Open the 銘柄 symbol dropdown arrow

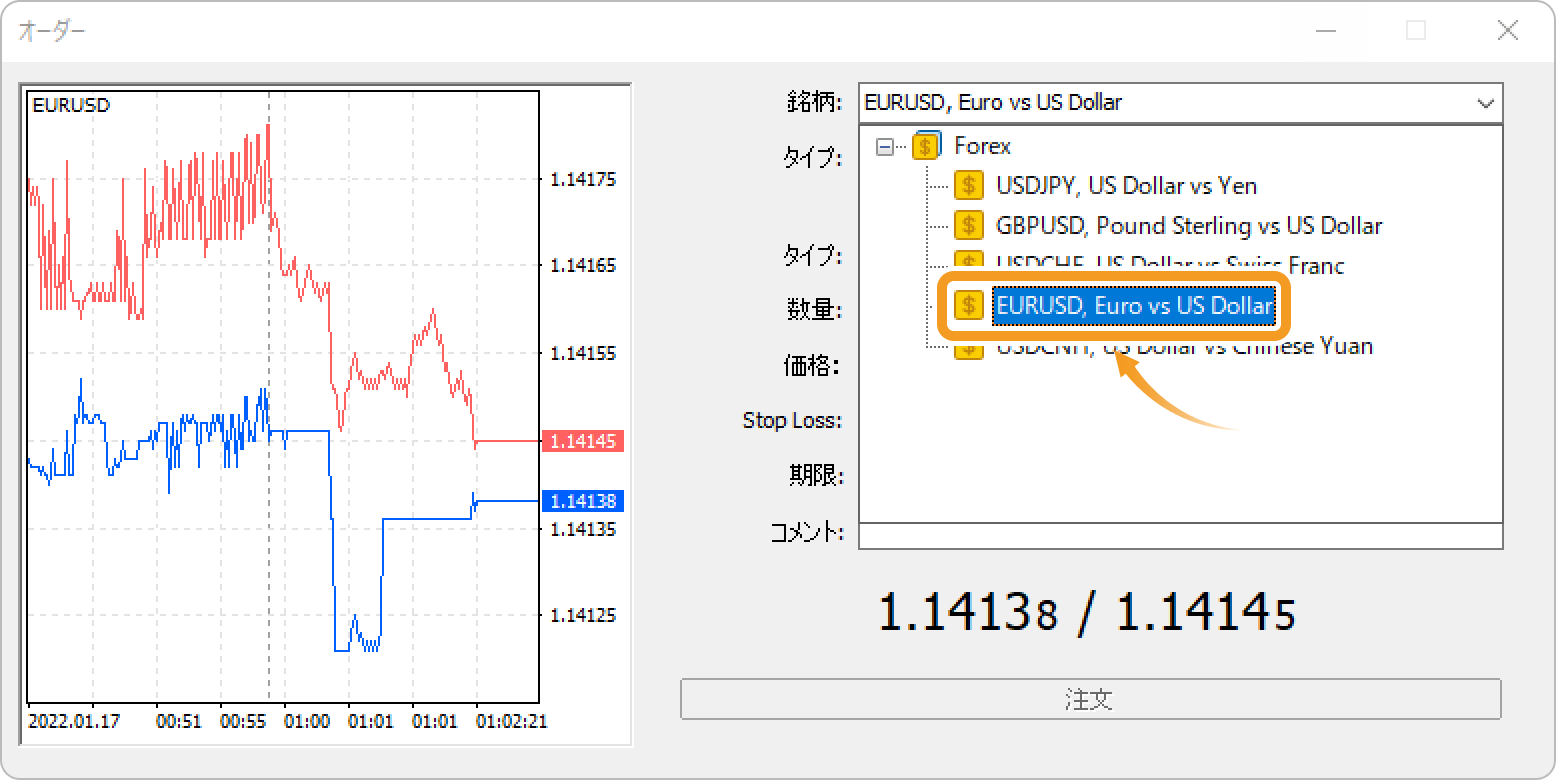coord(1485,103)
